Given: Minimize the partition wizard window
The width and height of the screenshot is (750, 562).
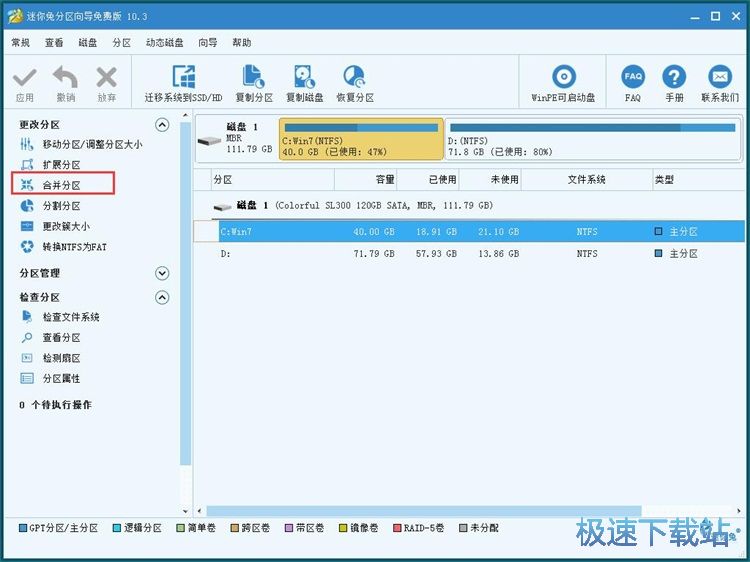Looking at the screenshot, I should click(695, 17).
